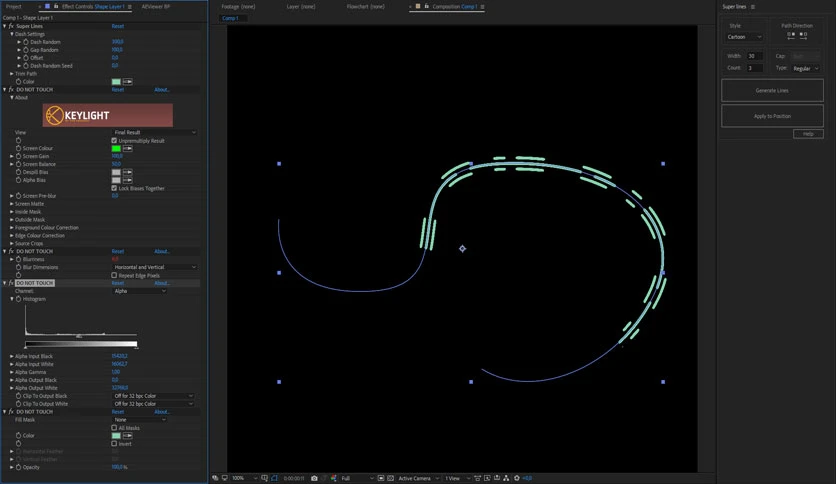Click eyedropper next to Alpha Bias
This screenshot has height=484, width=836.
(x=127, y=180)
